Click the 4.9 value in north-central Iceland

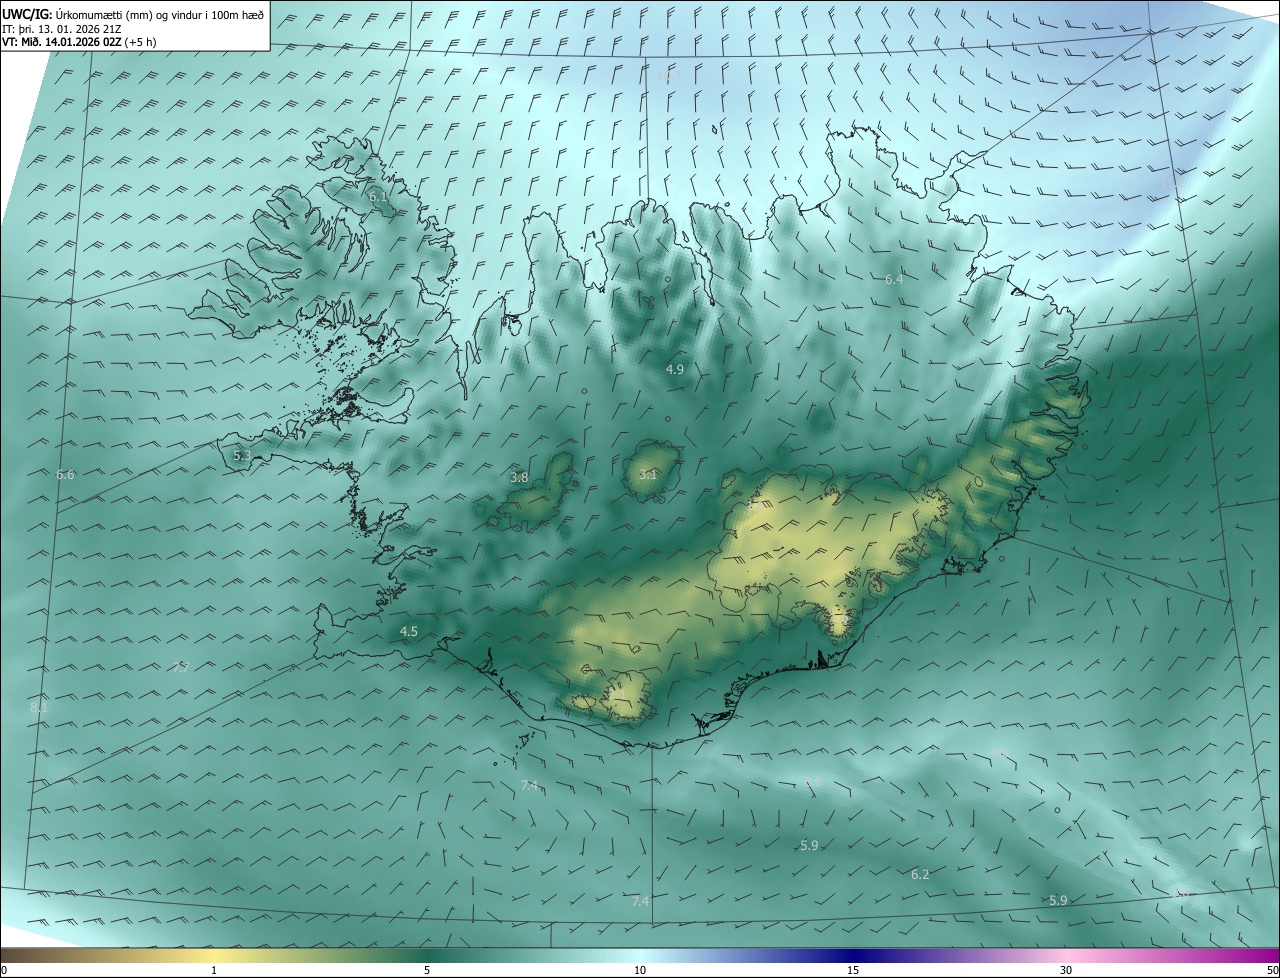point(675,369)
